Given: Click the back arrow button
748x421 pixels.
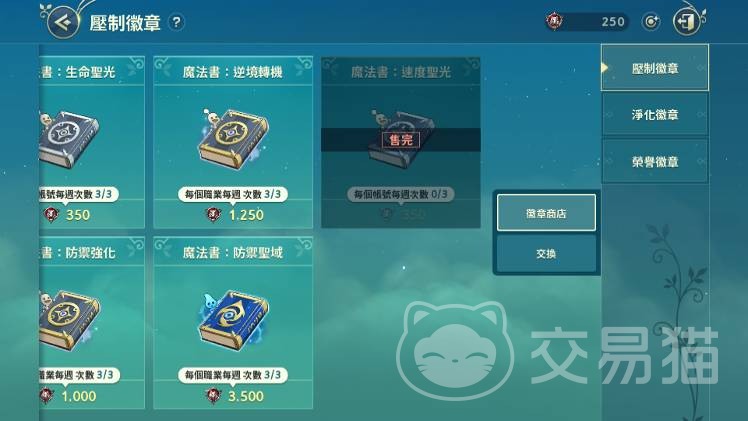Looking at the screenshot, I should click(63, 22).
